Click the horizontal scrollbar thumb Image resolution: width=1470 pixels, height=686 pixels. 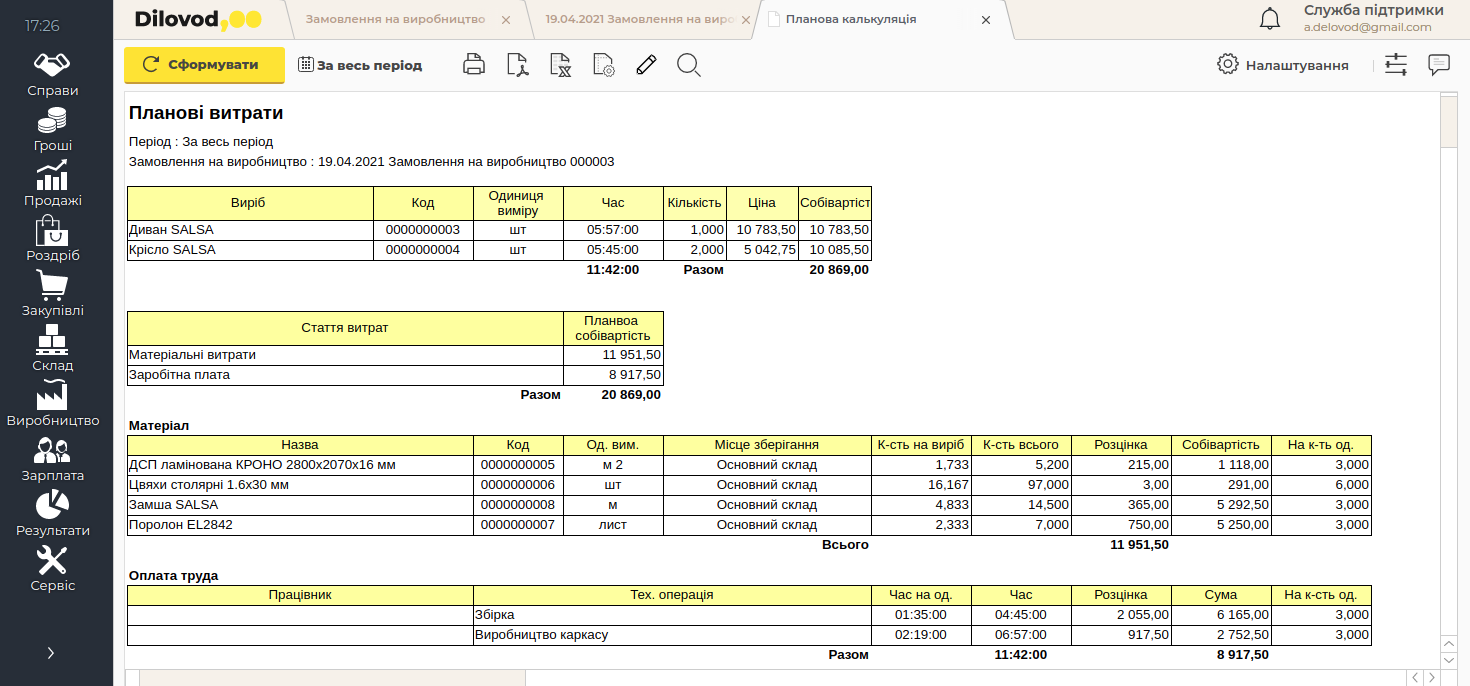click(332, 678)
